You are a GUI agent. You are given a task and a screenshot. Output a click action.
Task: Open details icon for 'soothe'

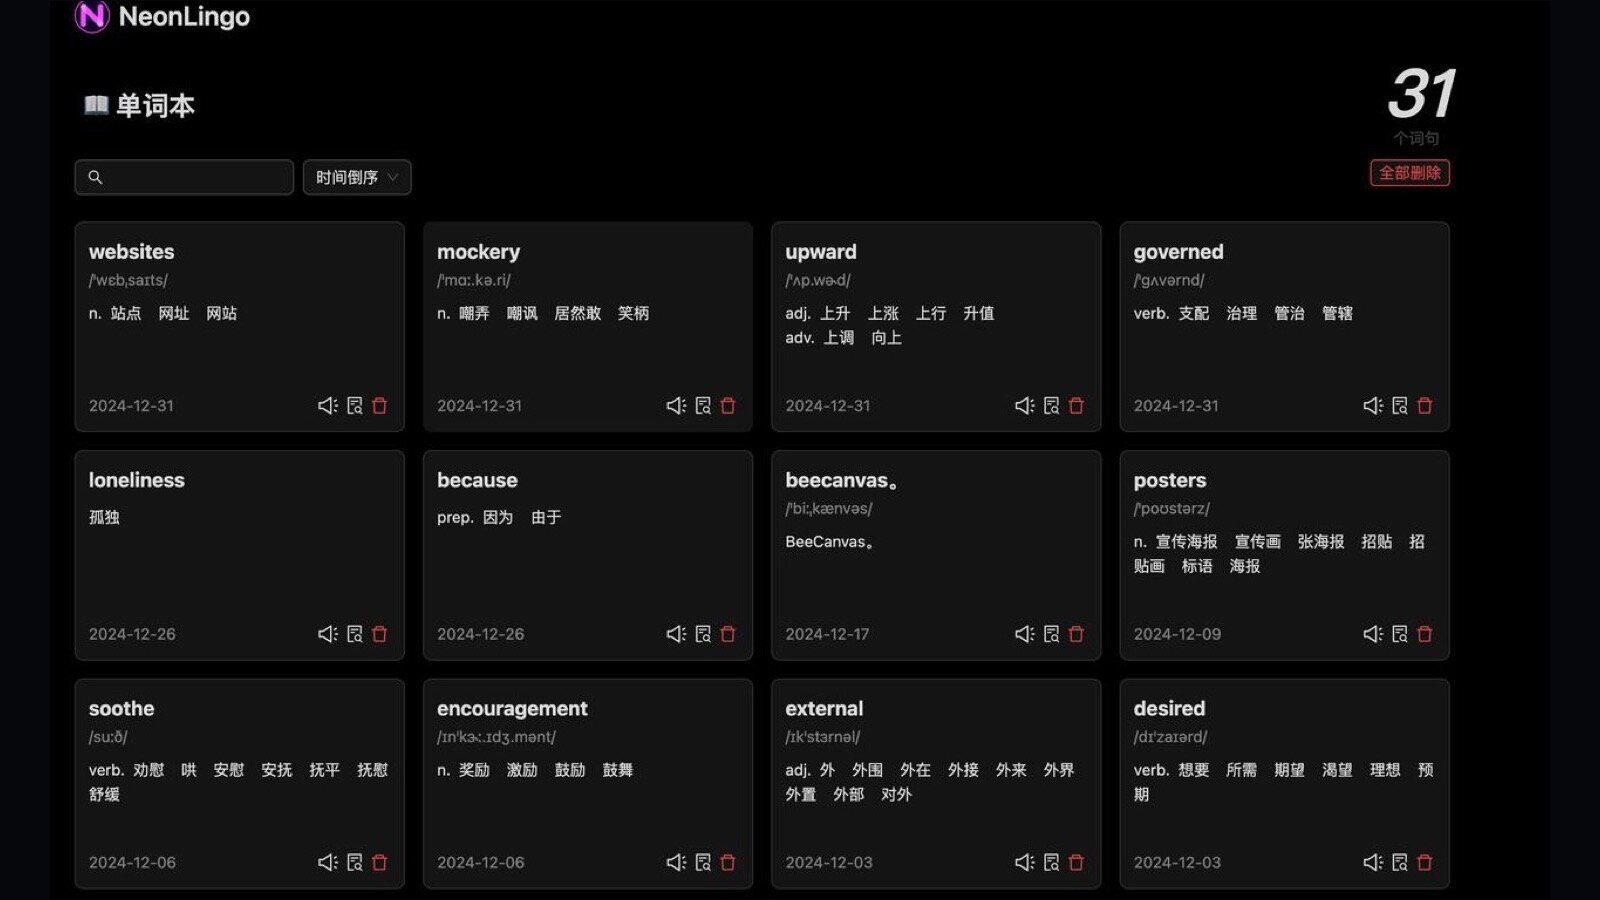(354, 861)
